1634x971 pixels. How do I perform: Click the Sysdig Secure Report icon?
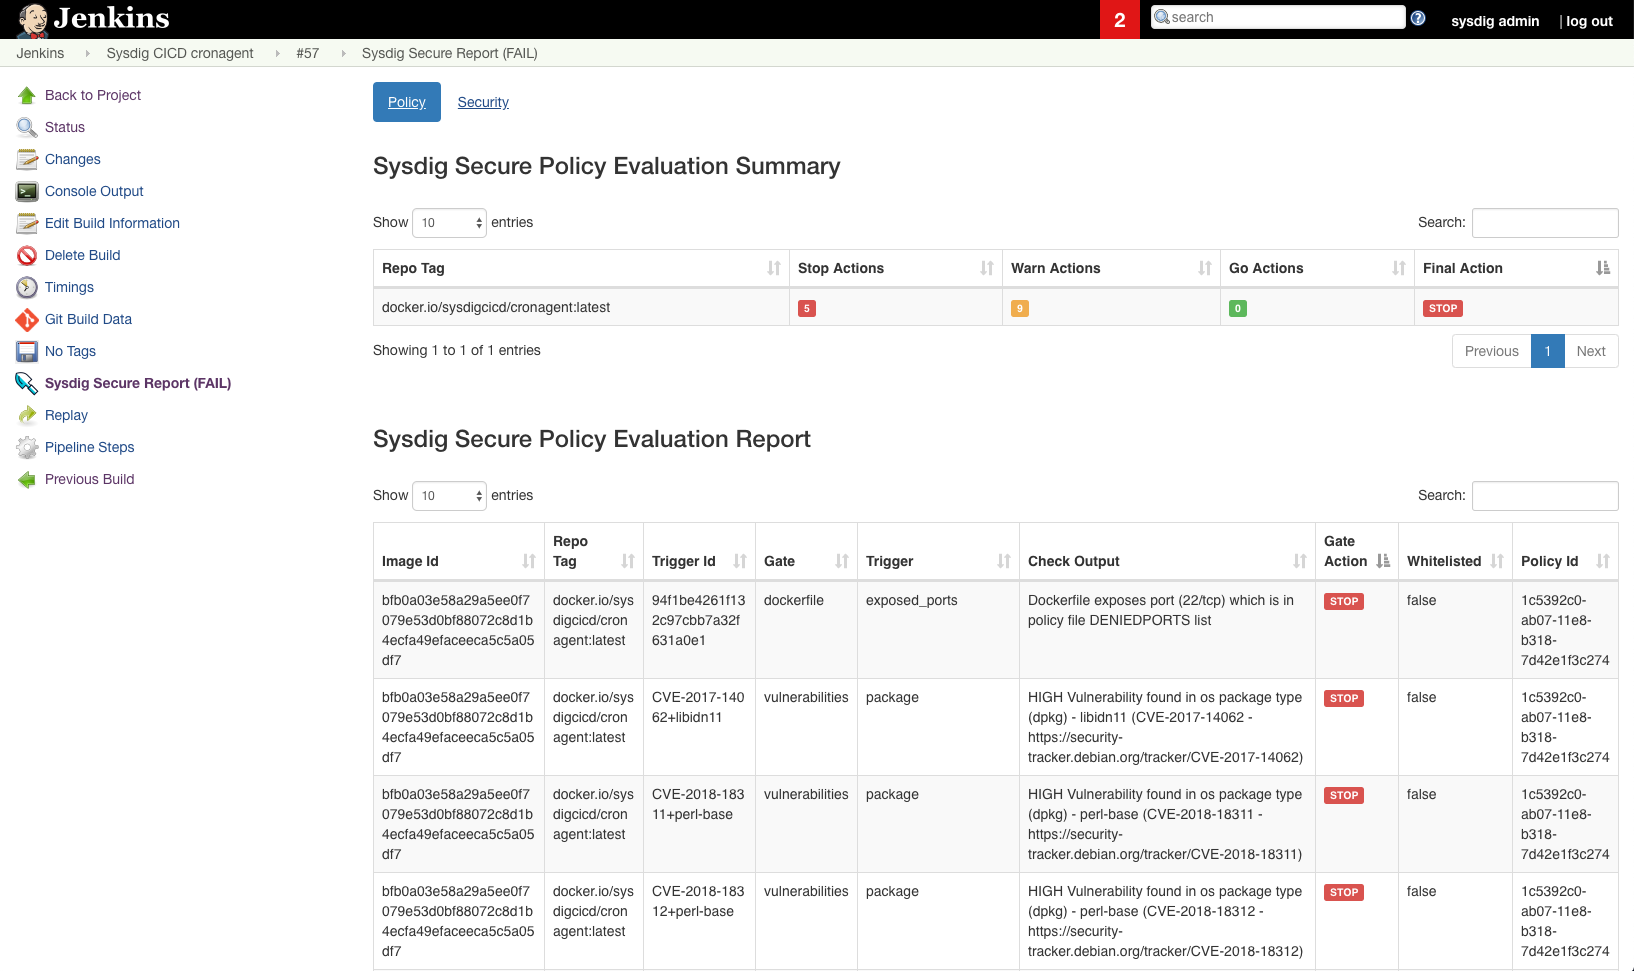pyautogui.click(x=27, y=383)
